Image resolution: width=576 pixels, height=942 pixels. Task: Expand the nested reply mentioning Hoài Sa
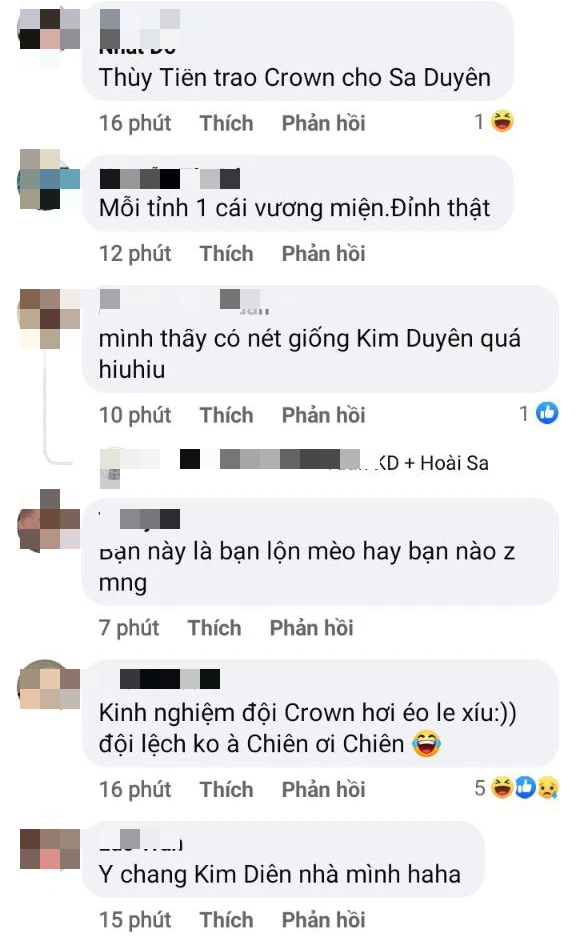[294, 463]
